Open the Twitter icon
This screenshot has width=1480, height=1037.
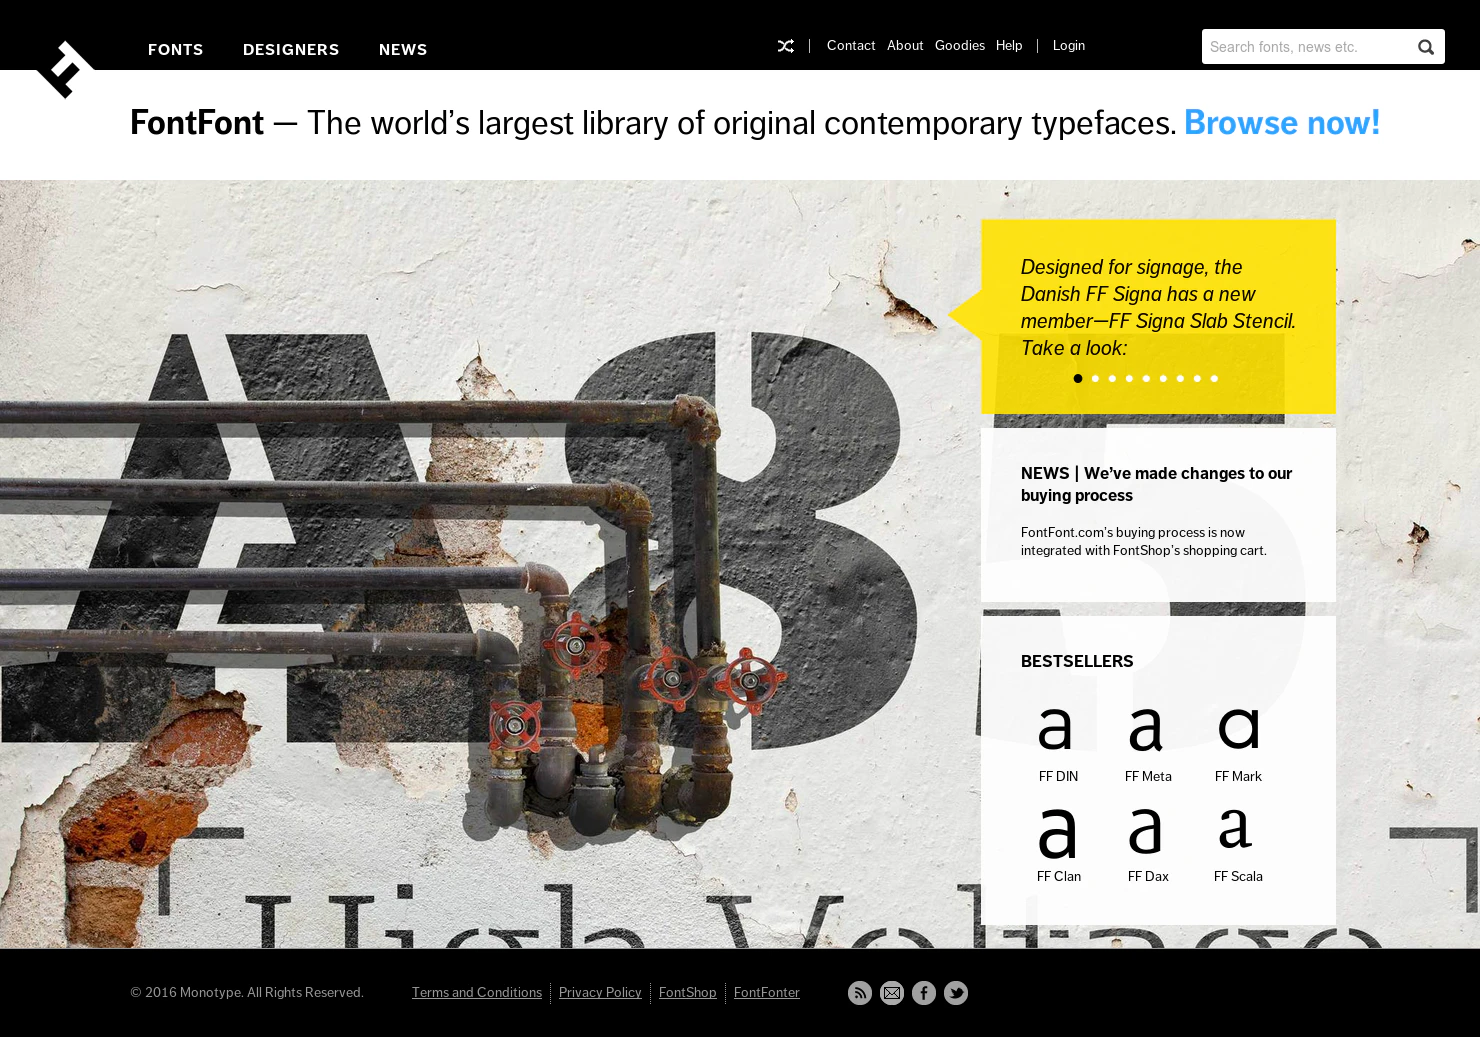click(x=956, y=993)
